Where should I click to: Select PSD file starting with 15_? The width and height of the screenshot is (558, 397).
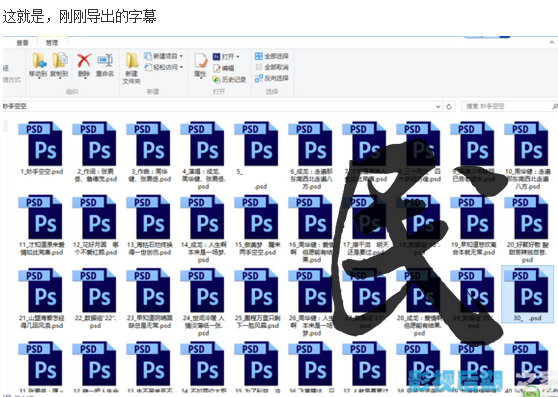point(258,225)
